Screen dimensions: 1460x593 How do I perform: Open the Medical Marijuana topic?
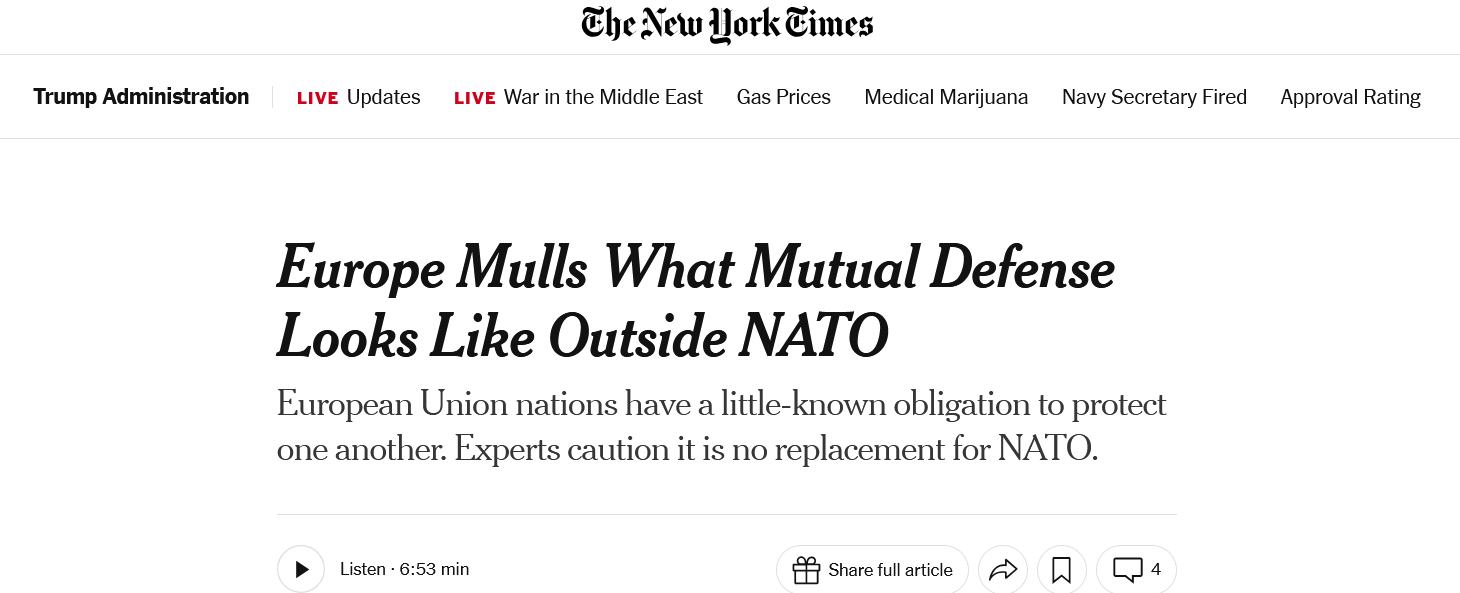point(946,97)
